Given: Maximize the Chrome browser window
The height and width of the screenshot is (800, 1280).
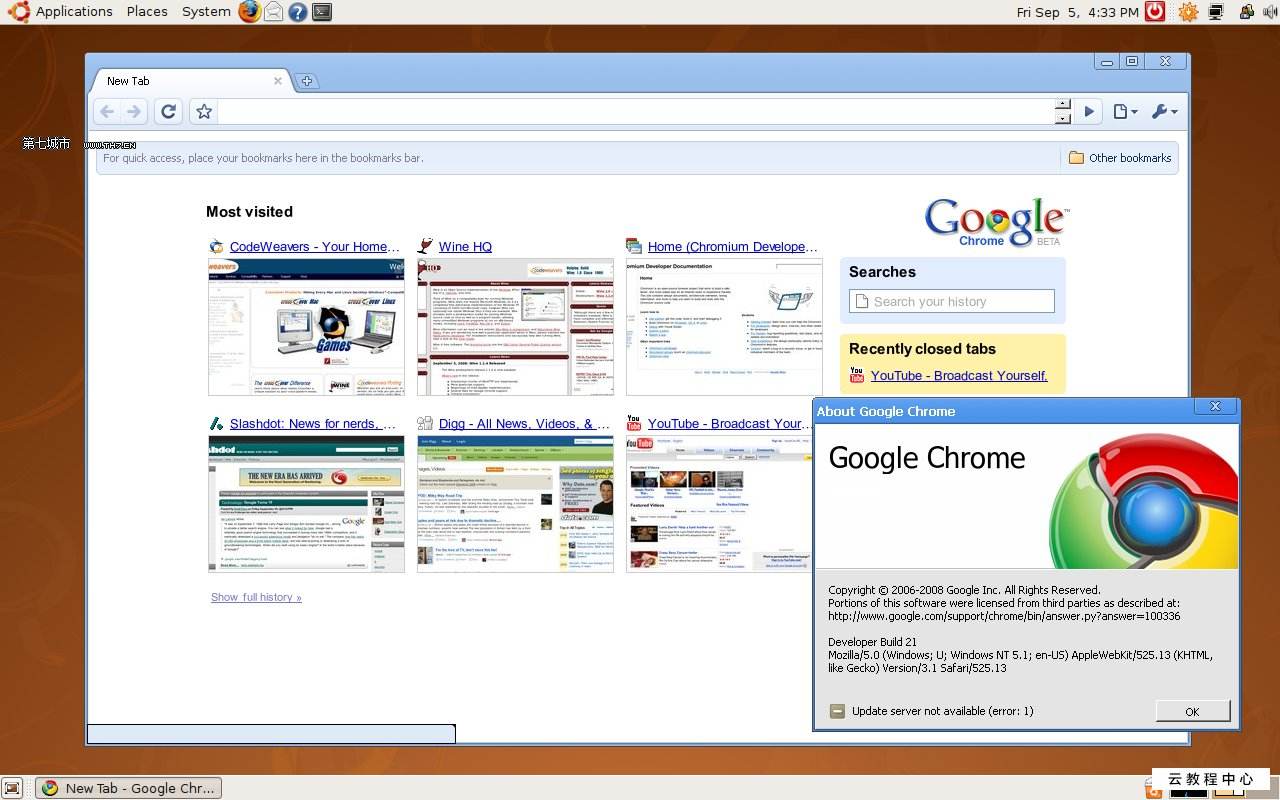Looking at the screenshot, I should (x=1132, y=62).
